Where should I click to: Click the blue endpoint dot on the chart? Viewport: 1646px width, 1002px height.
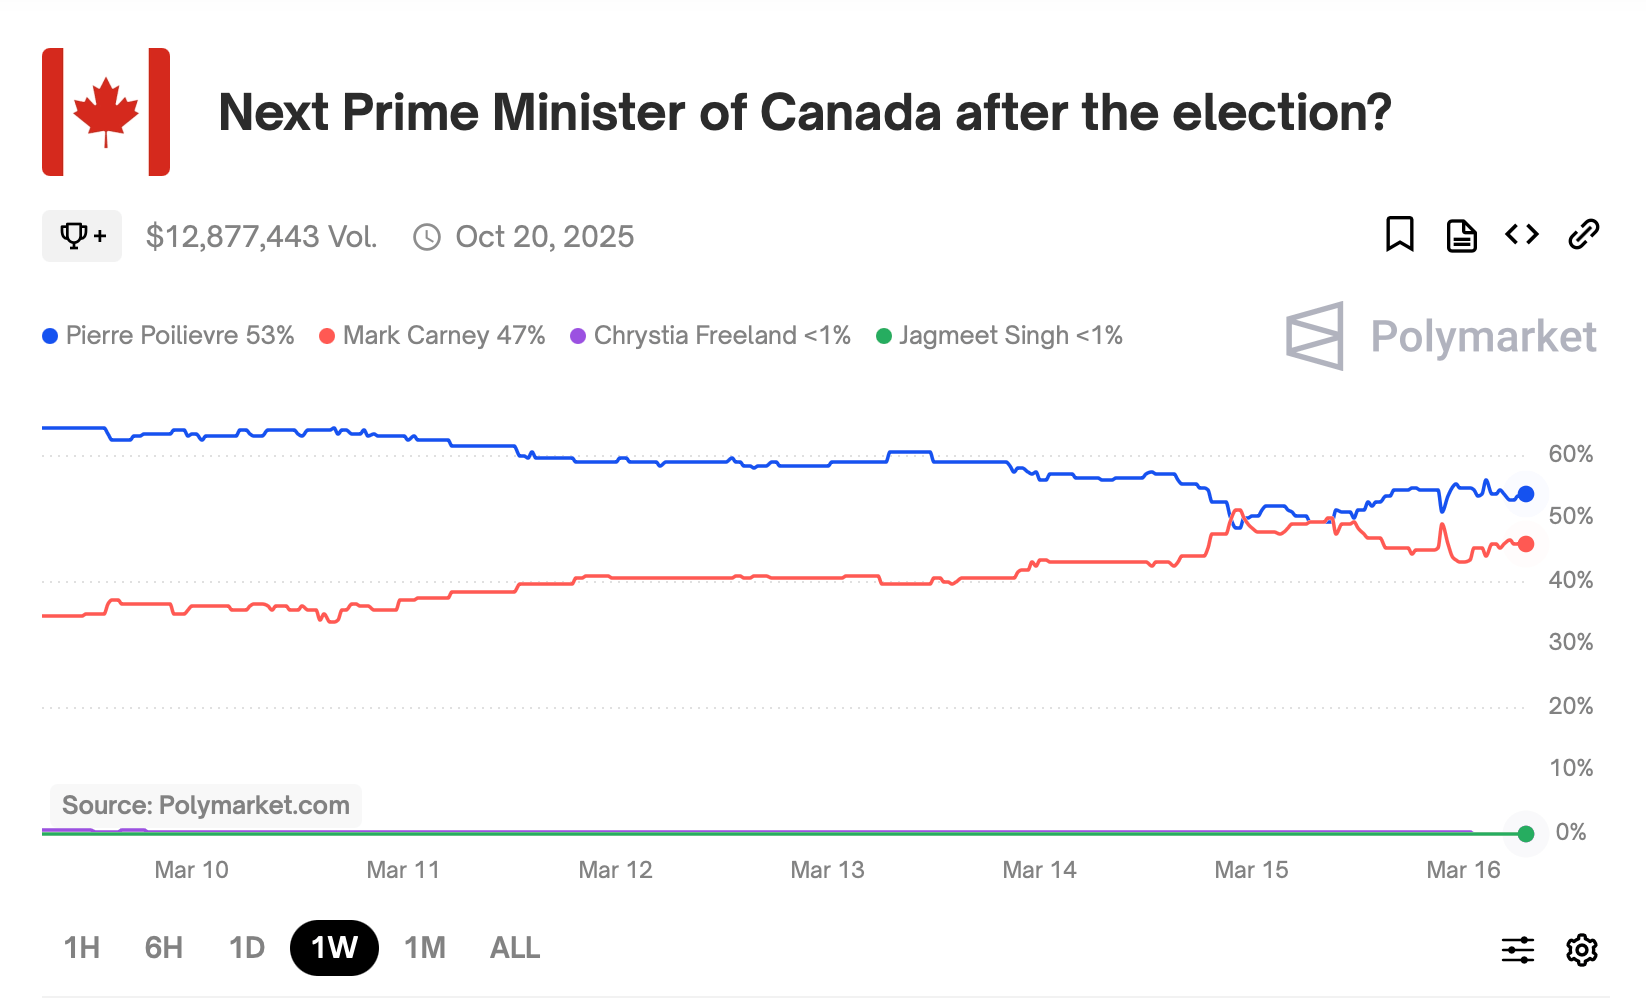(x=1524, y=493)
